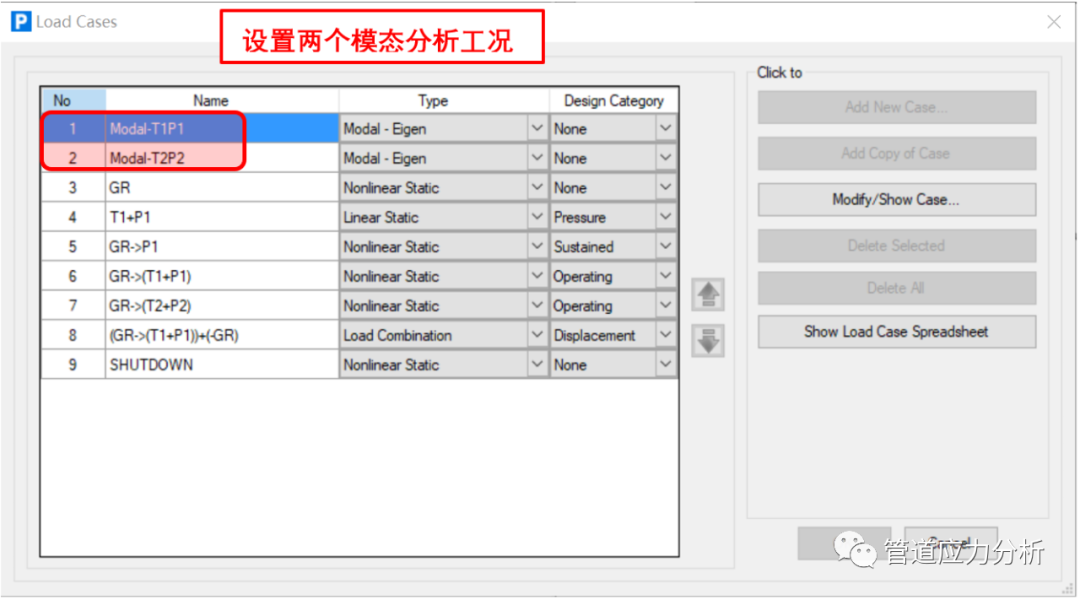Screen dimensions: 1080x600
Task: Click the Name column header
Action: point(222,101)
